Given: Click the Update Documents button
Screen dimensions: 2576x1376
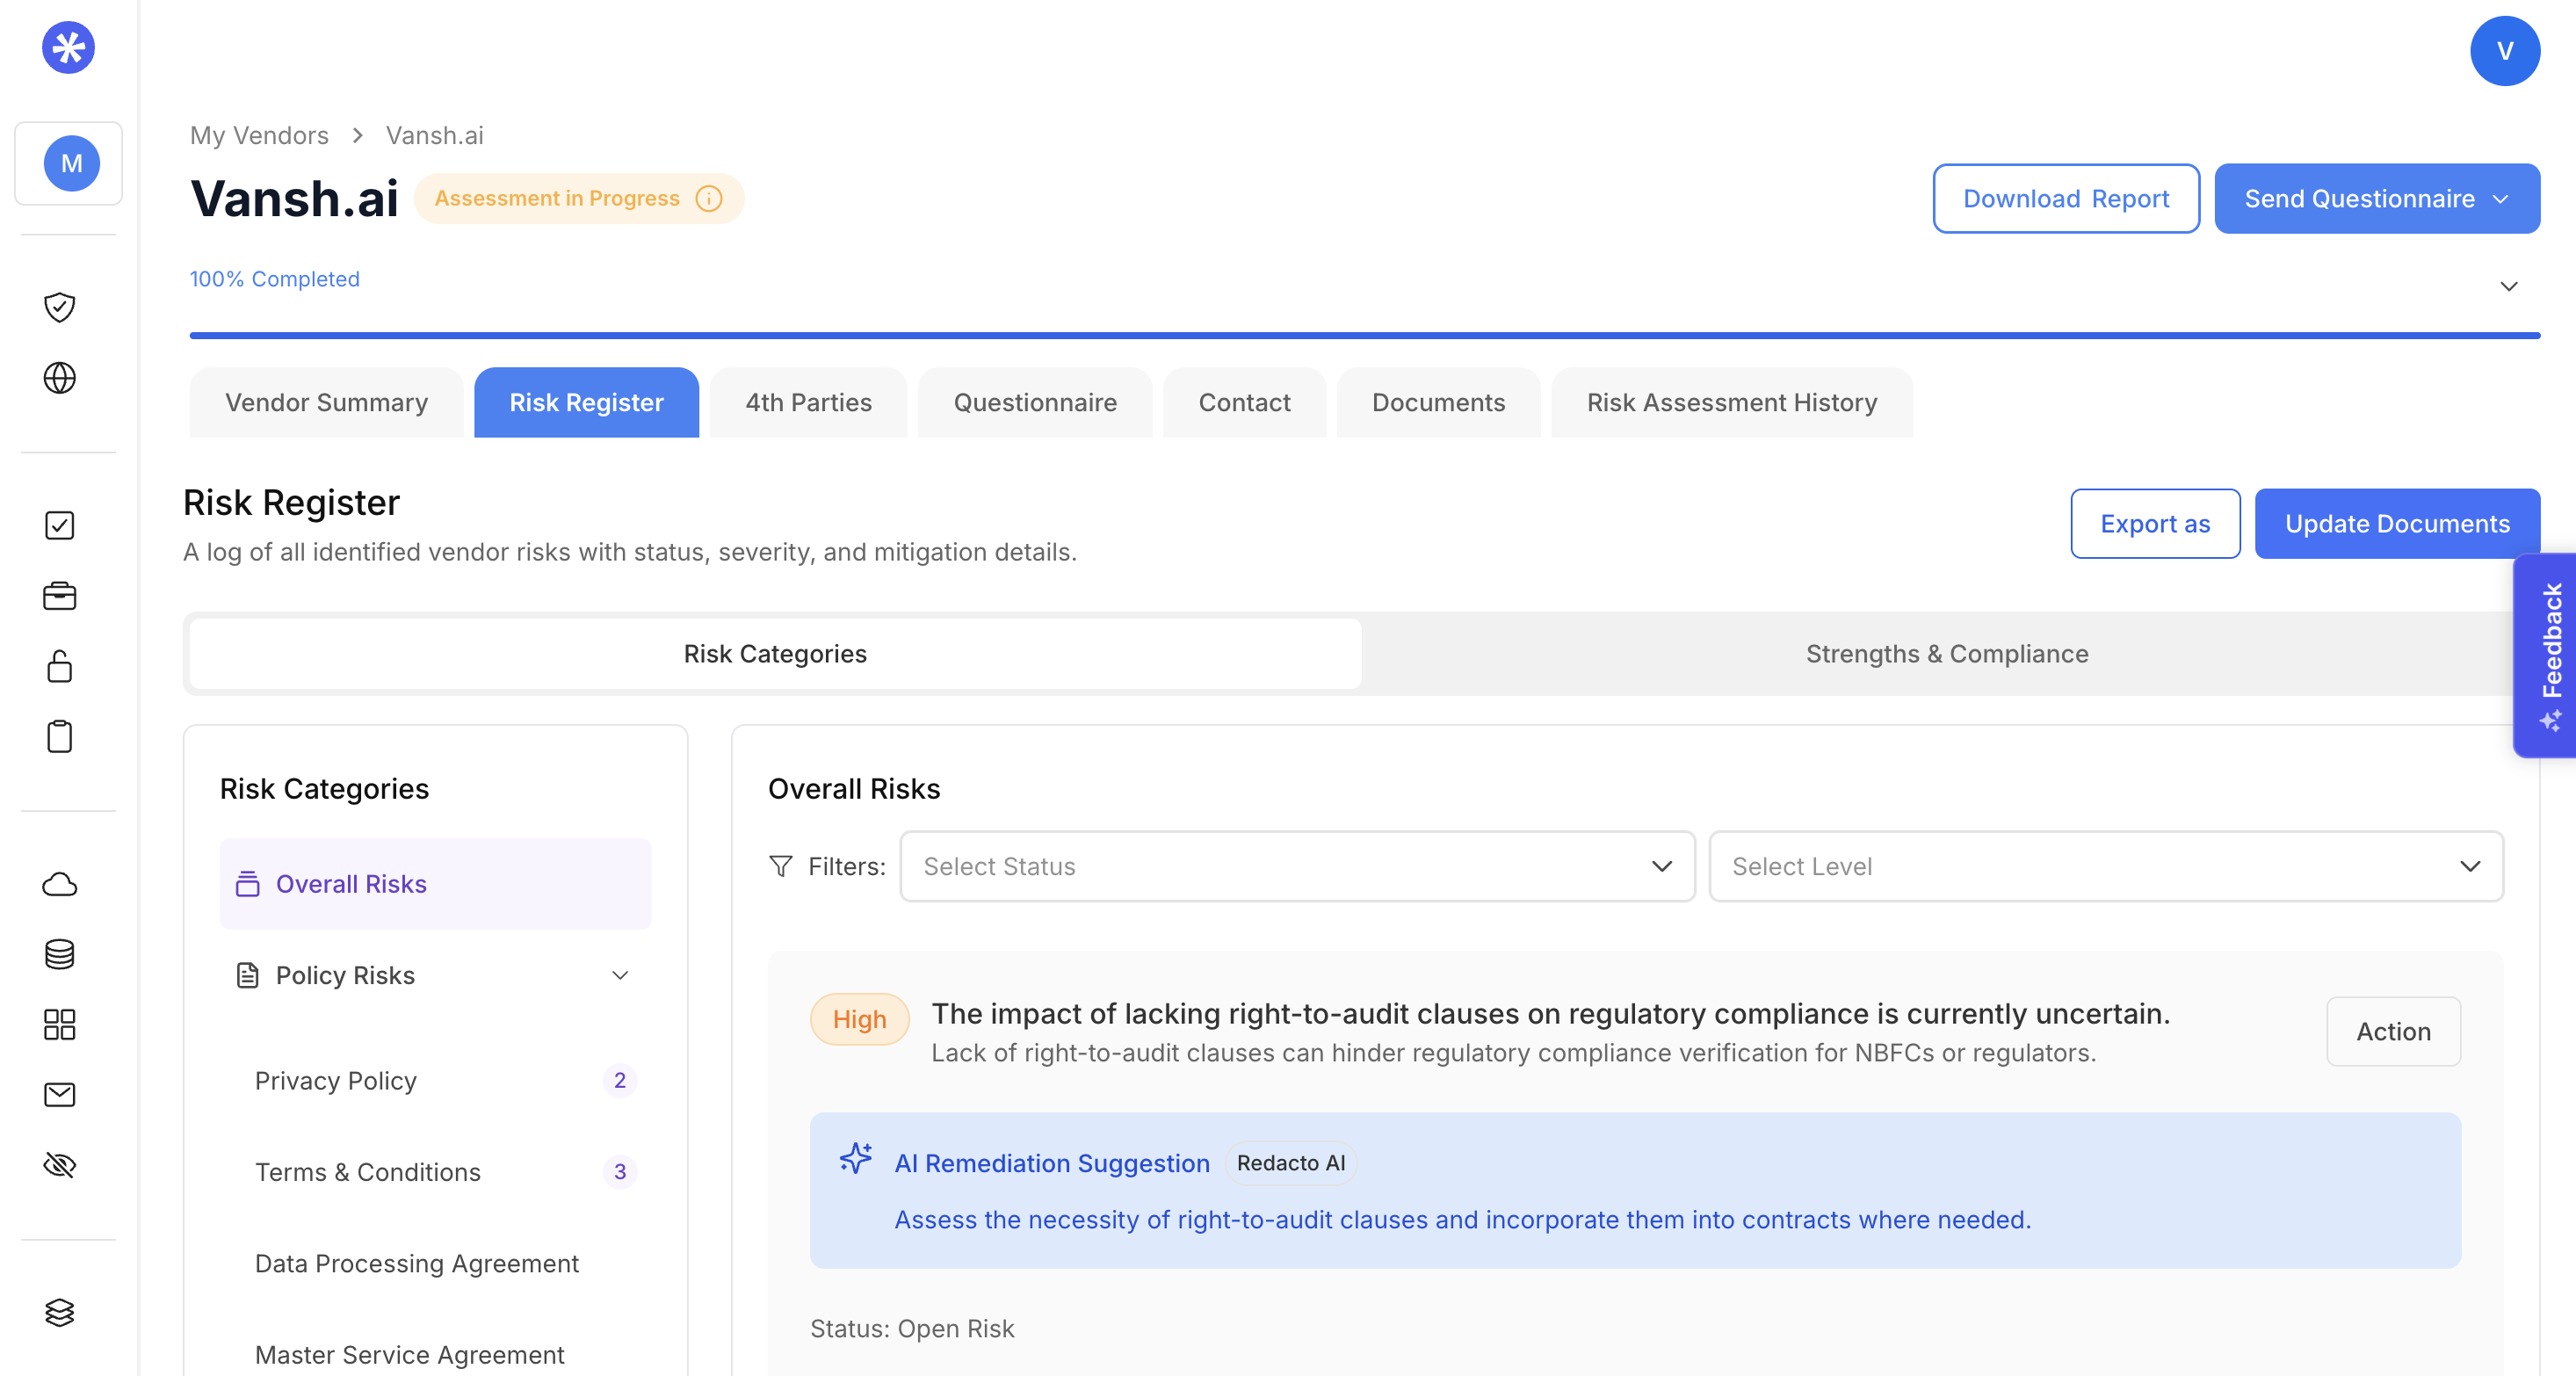Looking at the screenshot, I should click(2396, 523).
